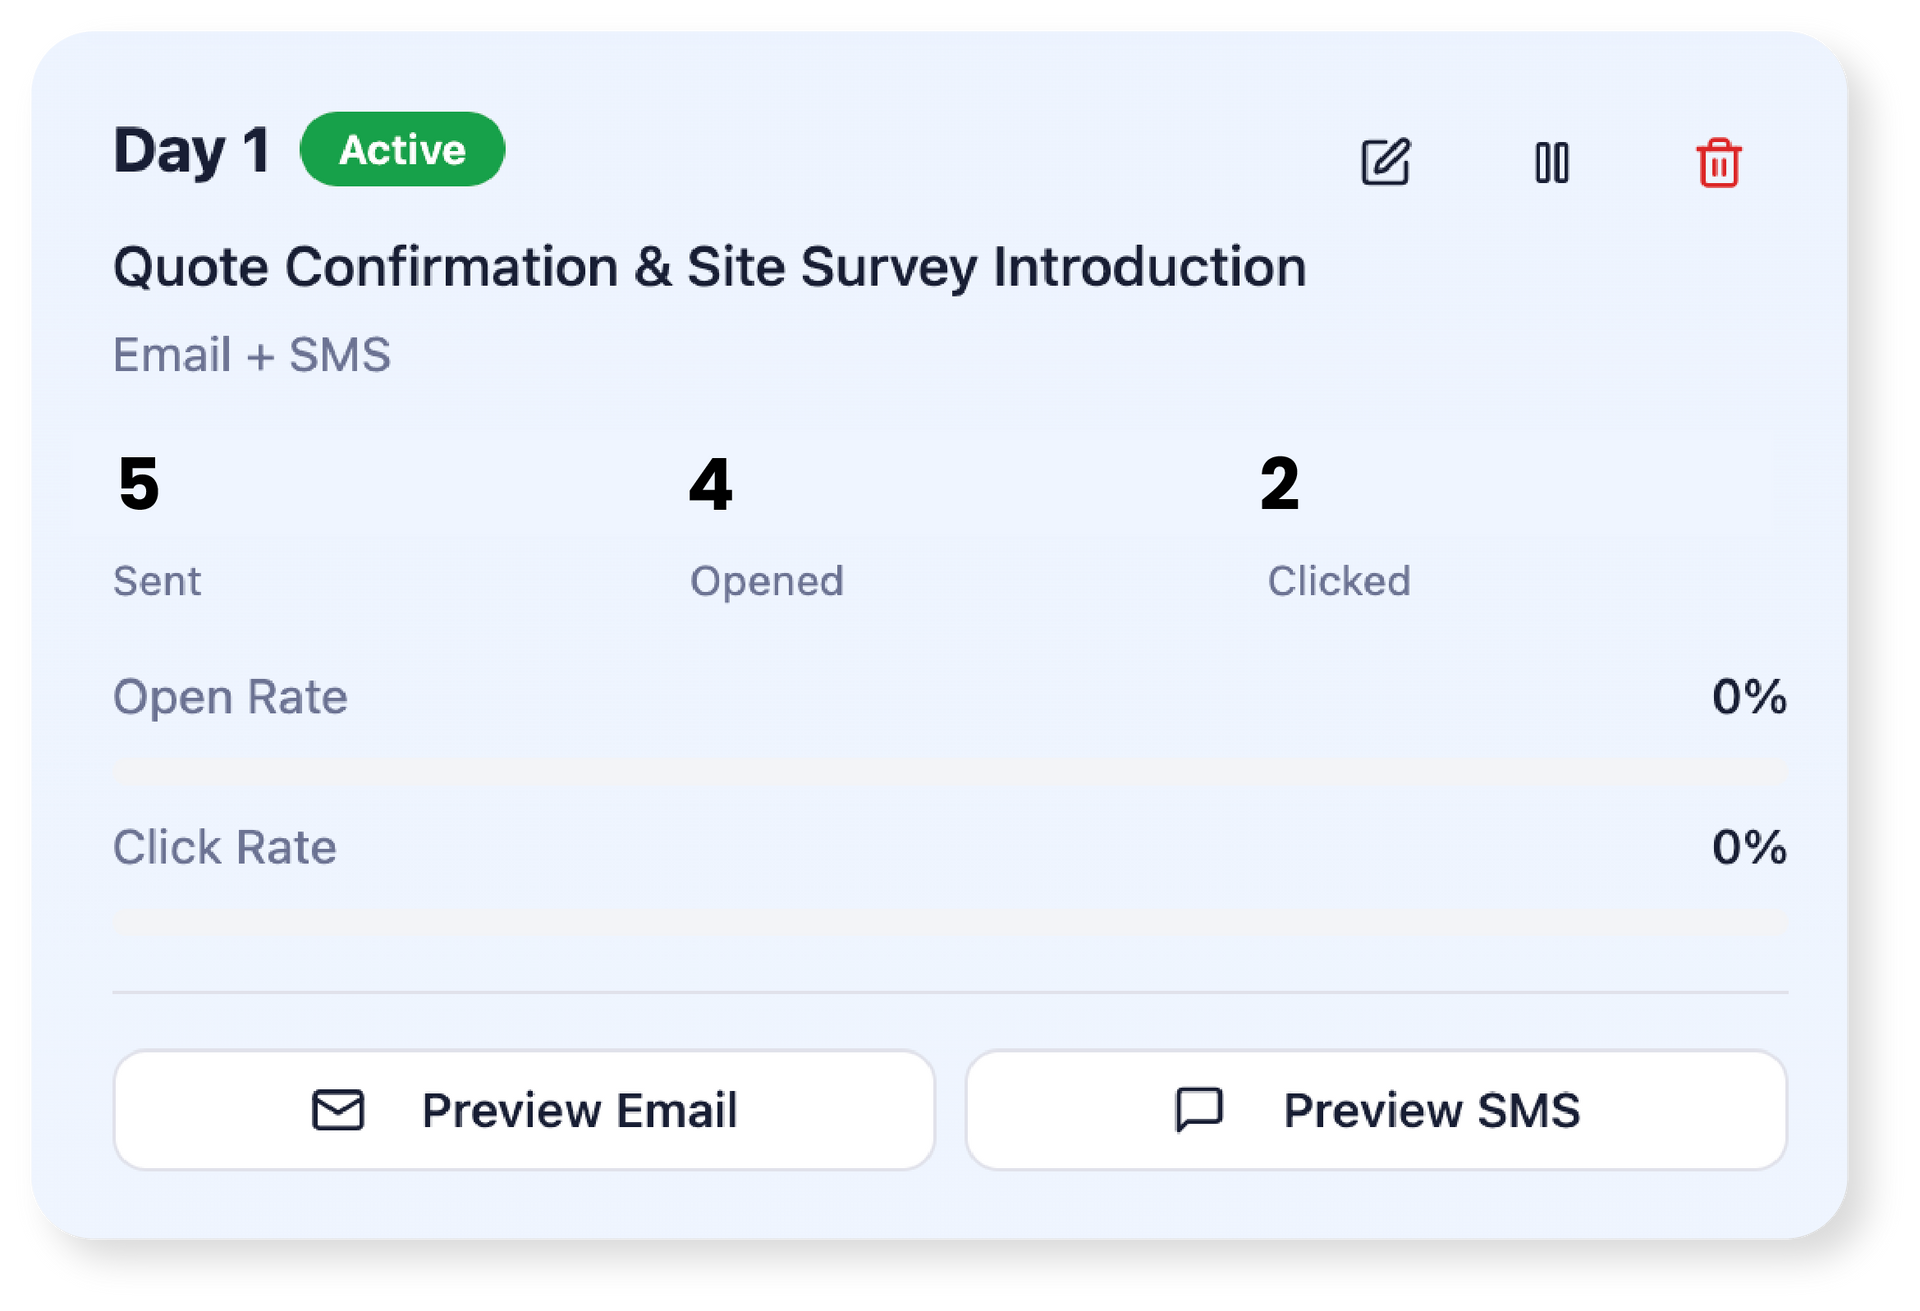The image size is (1920, 1311).
Task: Click the Open Rate progress bar
Action: (x=949, y=771)
